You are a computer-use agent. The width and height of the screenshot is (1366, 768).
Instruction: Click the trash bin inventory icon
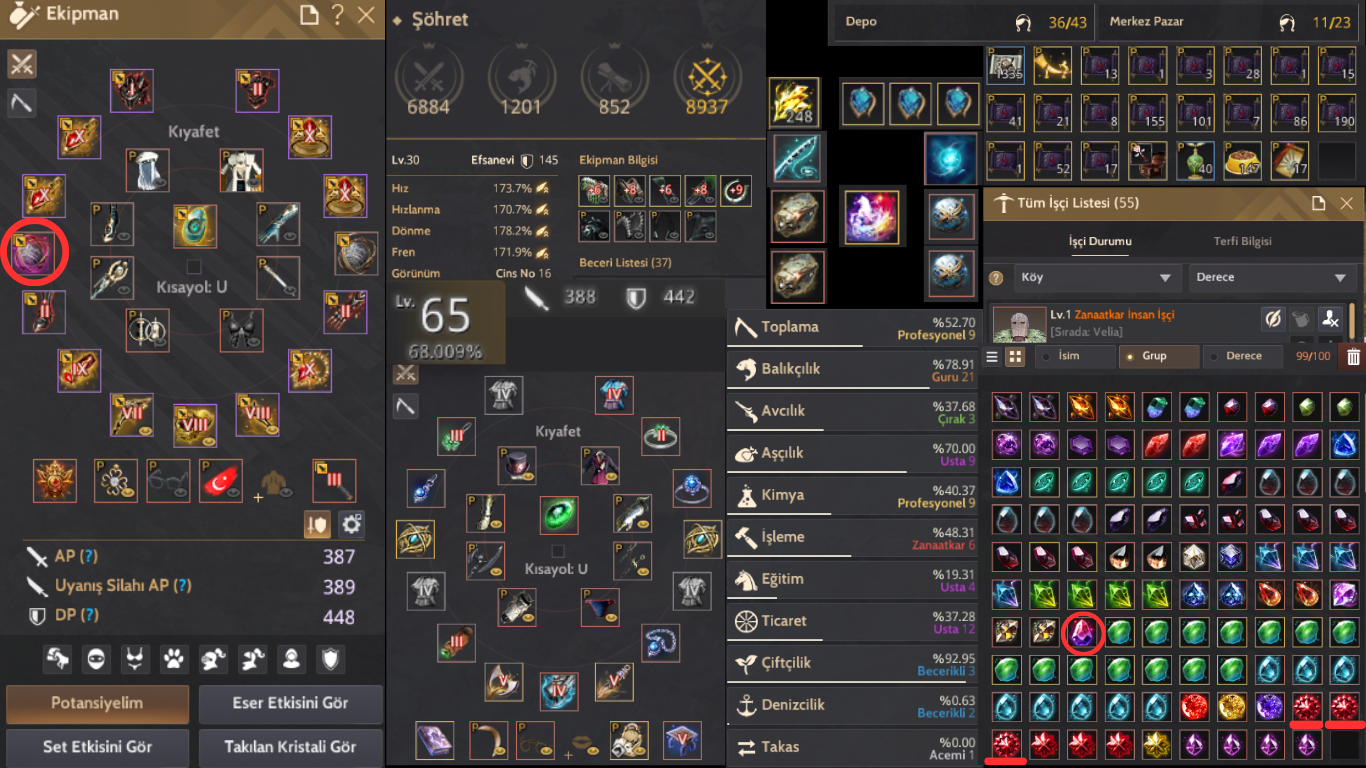point(1353,356)
